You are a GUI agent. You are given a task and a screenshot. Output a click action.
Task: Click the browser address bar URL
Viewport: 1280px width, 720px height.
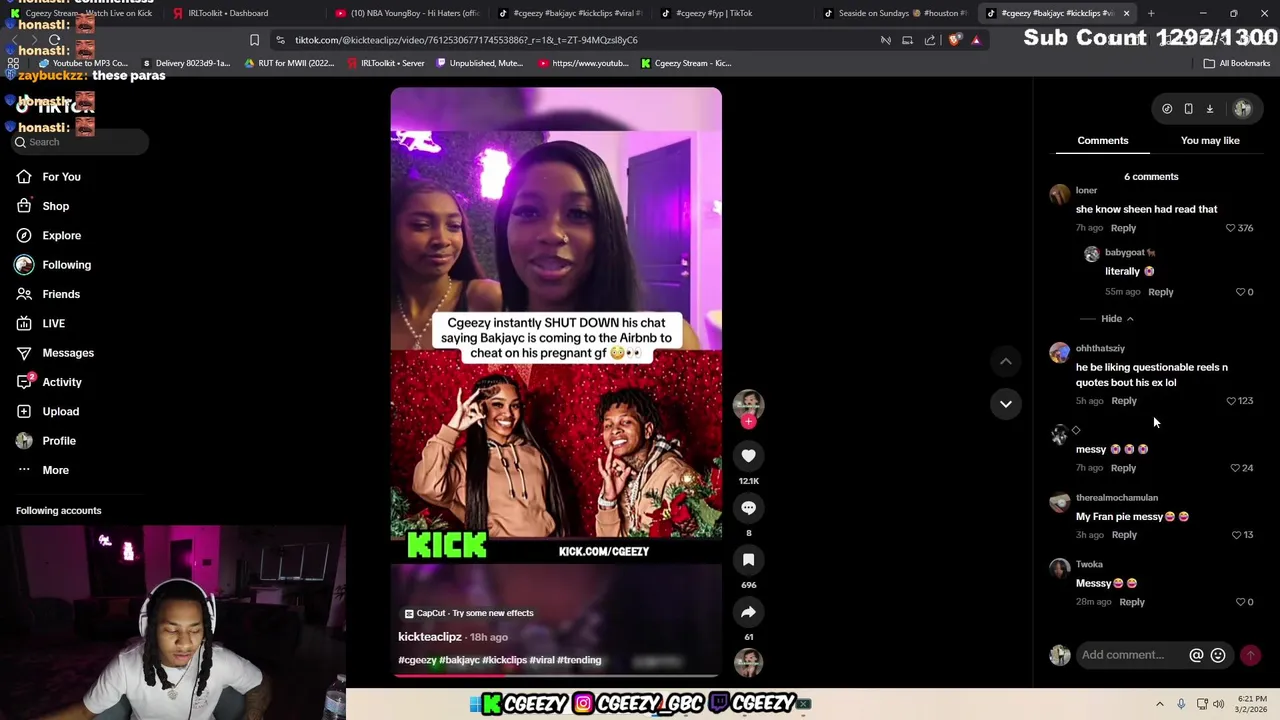[x=466, y=40]
